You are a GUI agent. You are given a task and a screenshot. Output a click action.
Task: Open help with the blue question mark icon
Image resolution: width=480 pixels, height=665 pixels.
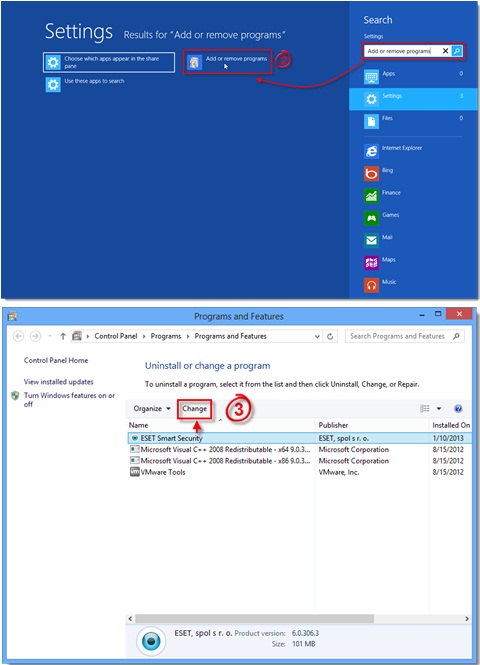tap(458, 408)
